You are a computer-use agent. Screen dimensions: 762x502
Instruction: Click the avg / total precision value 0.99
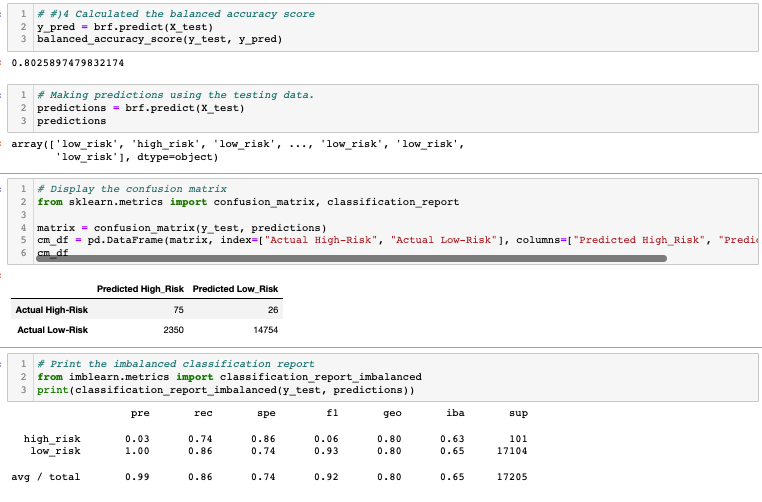pos(137,477)
